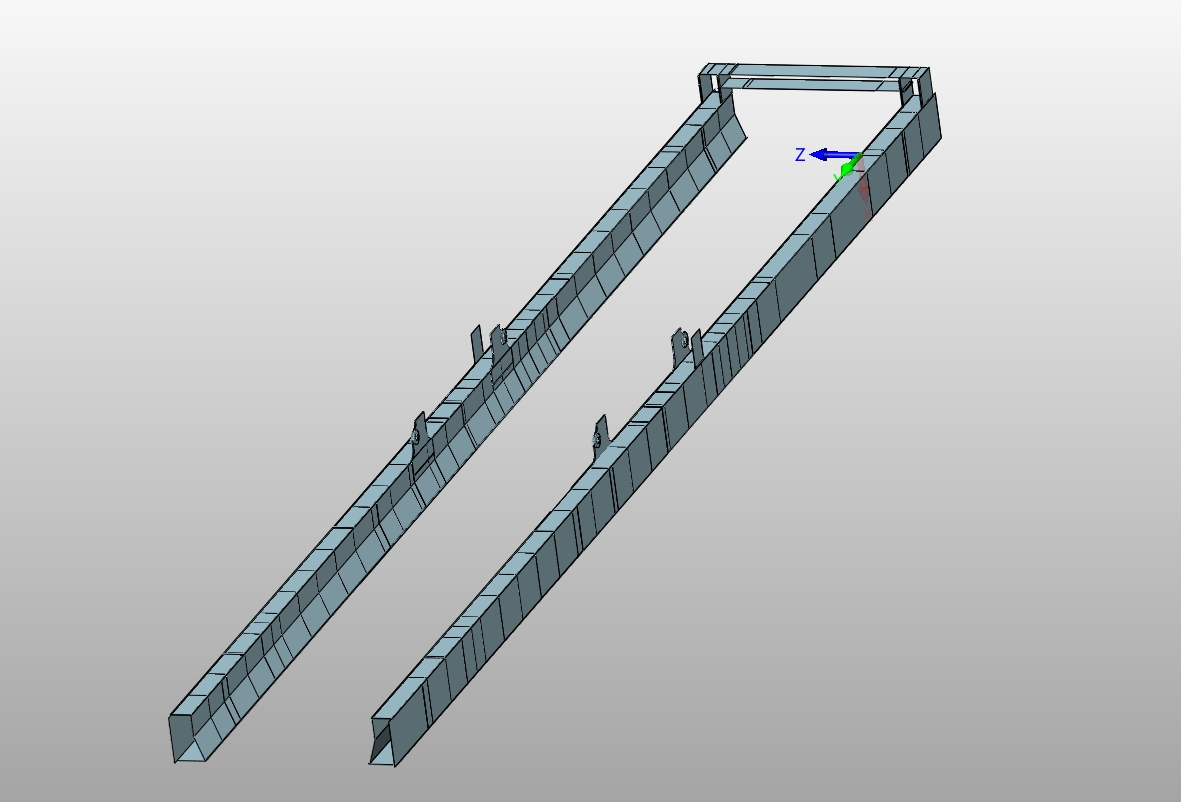Viewport: 1181px width, 802px height.
Task: Click the blue Z axis label
Action: (x=800, y=155)
